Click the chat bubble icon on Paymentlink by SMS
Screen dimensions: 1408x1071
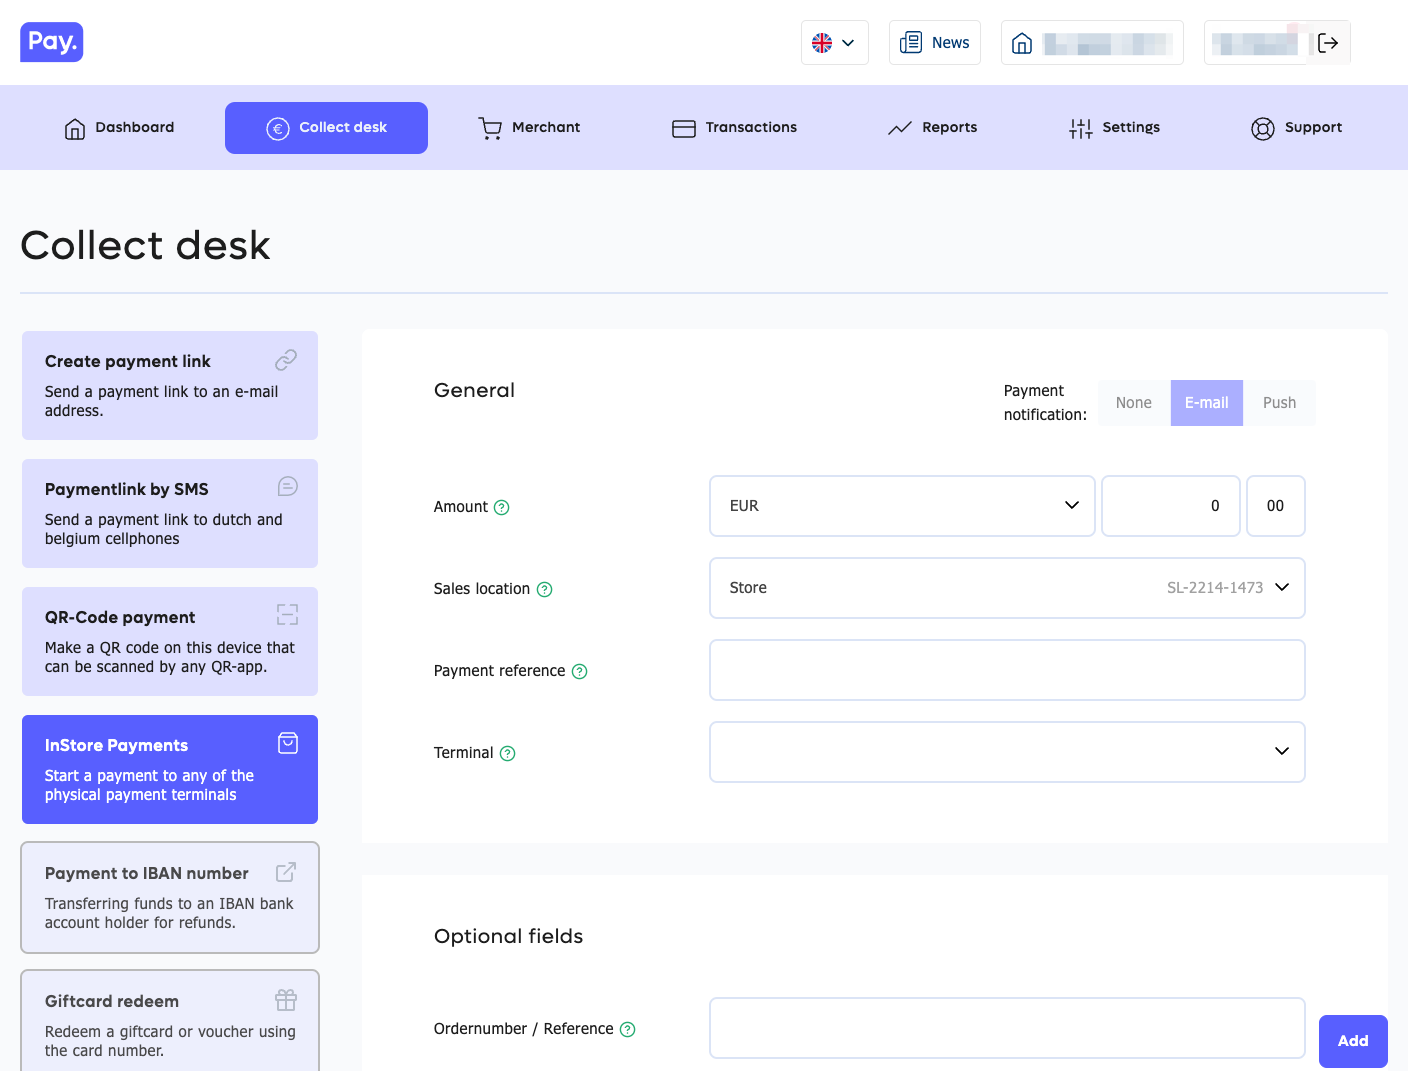click(x=288, y=486)
